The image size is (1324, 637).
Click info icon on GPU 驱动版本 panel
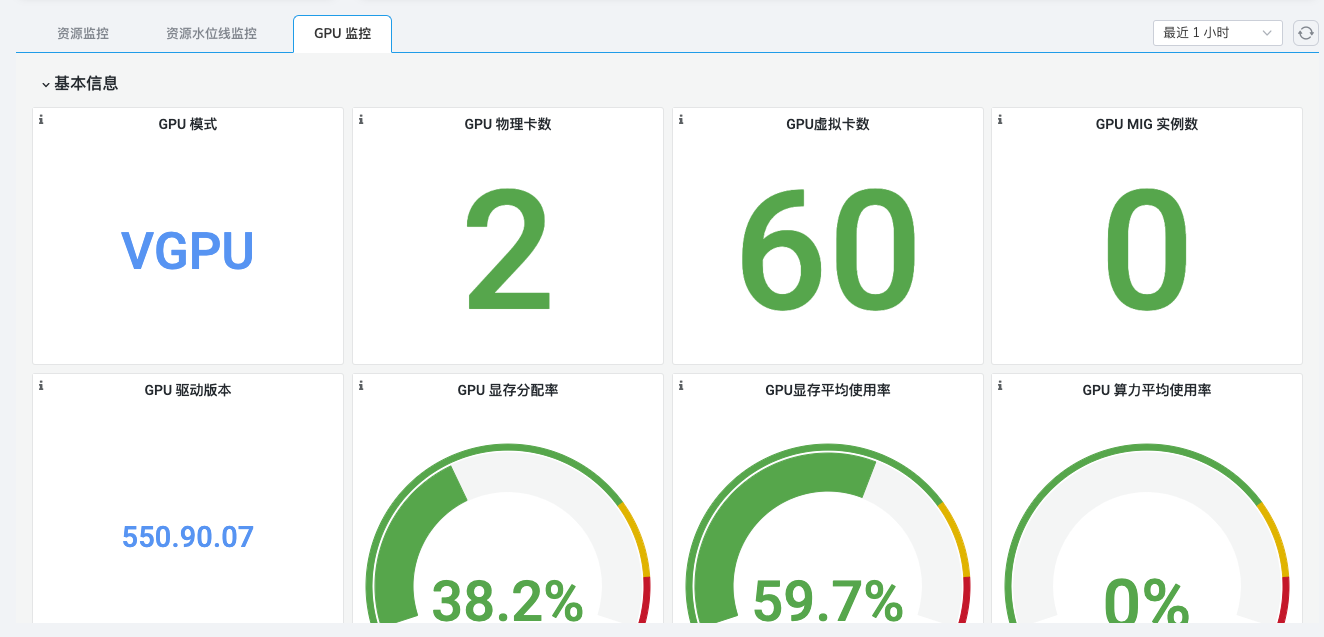click(41, 385)
